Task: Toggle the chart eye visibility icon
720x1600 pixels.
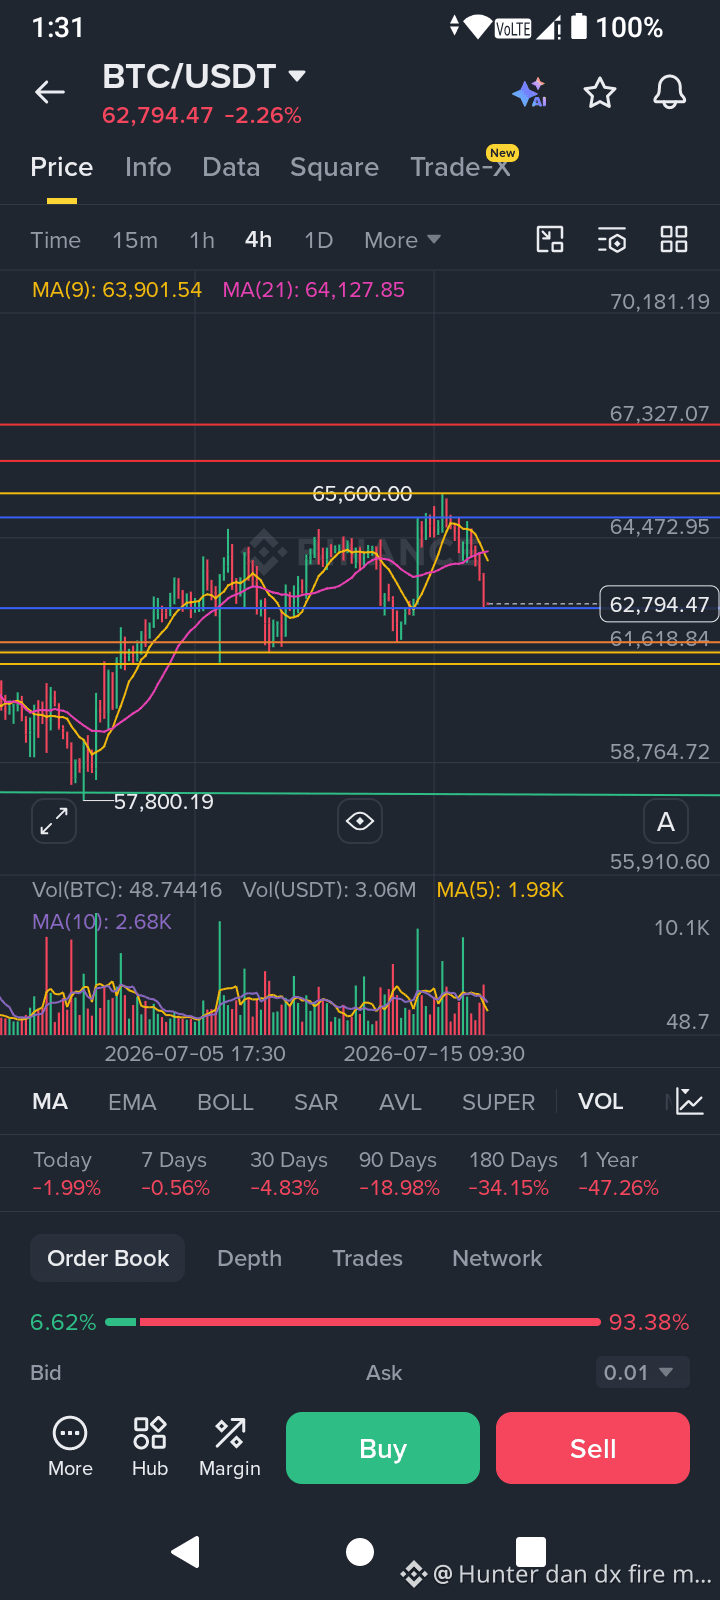Action: pyautogui.click(x=360, y=822)
